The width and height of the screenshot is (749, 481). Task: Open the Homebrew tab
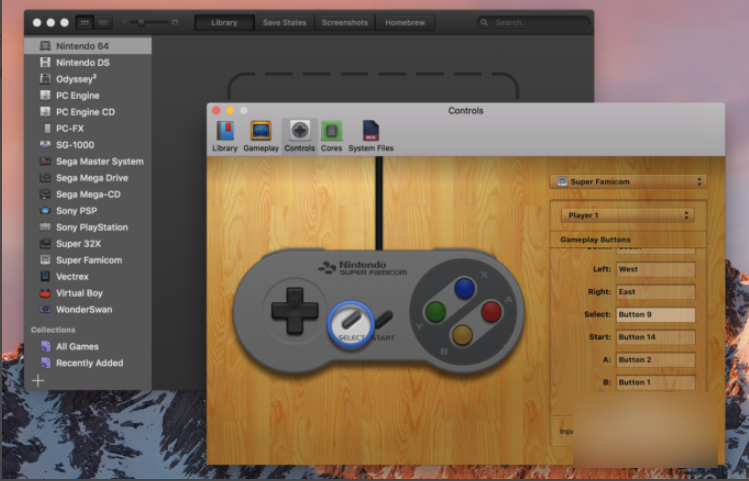pyautogui.click(x=405, y=22)
